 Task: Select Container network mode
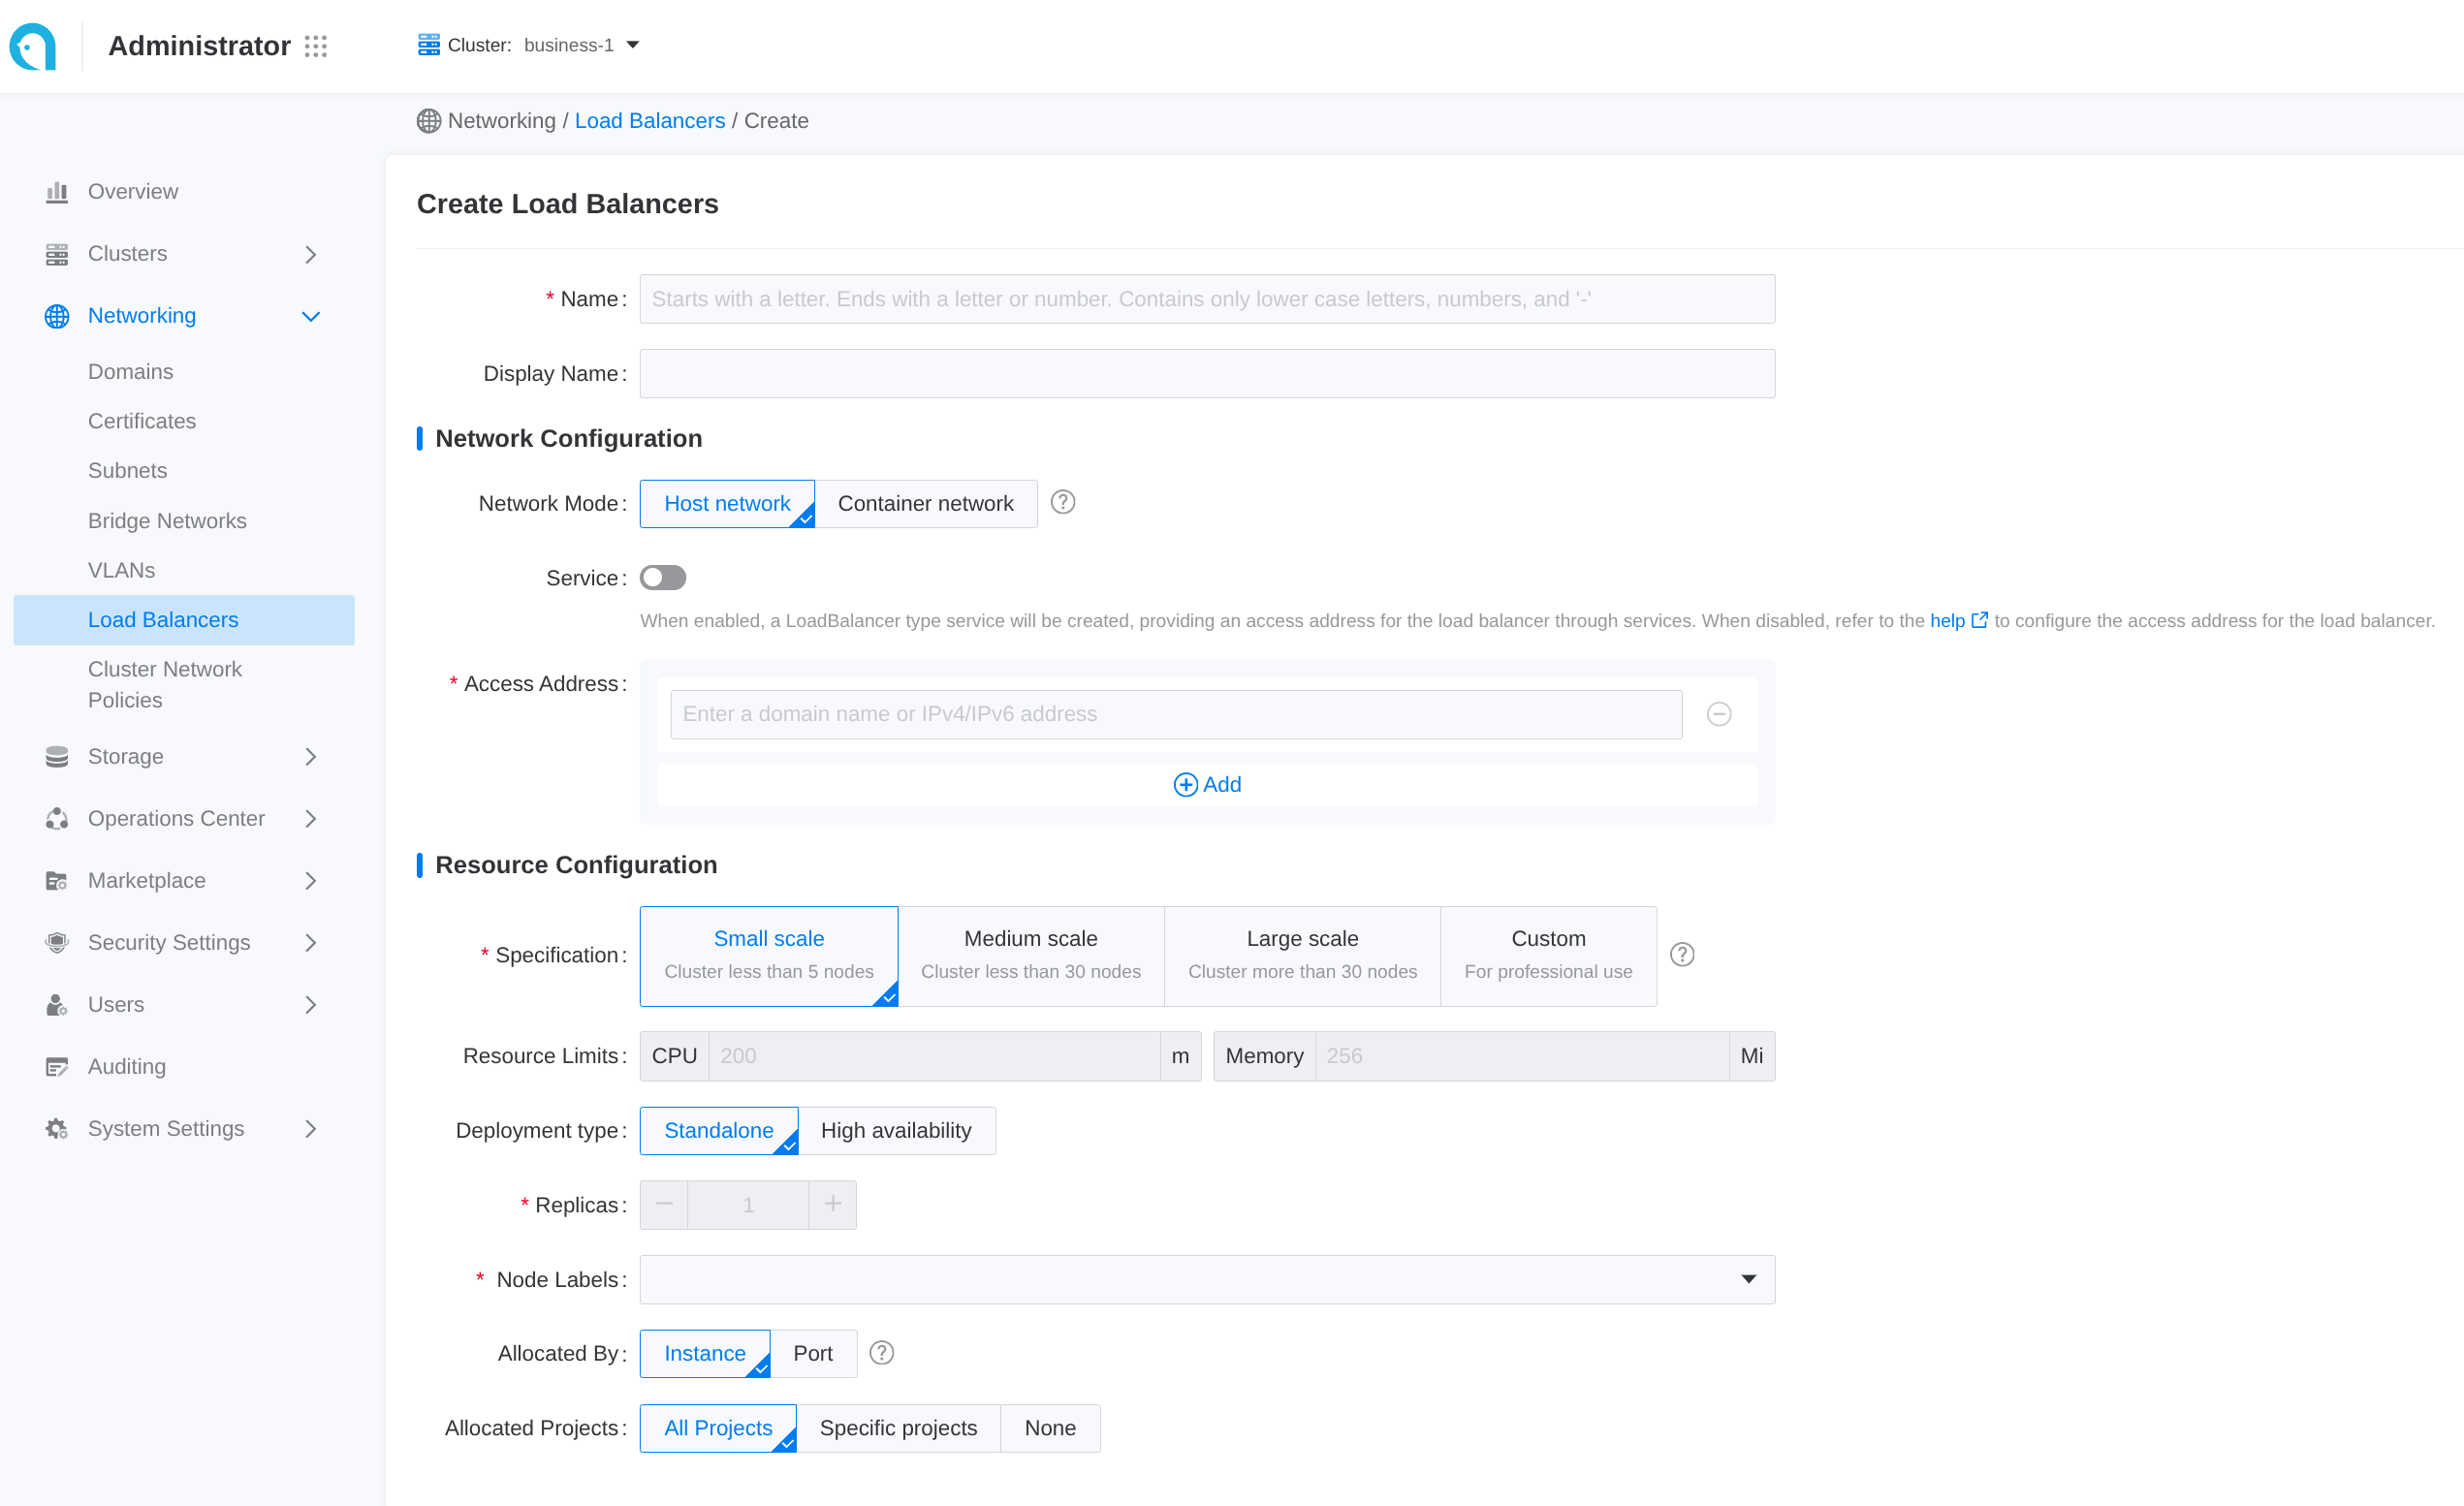pyautogui.click(x=925, y=504)
